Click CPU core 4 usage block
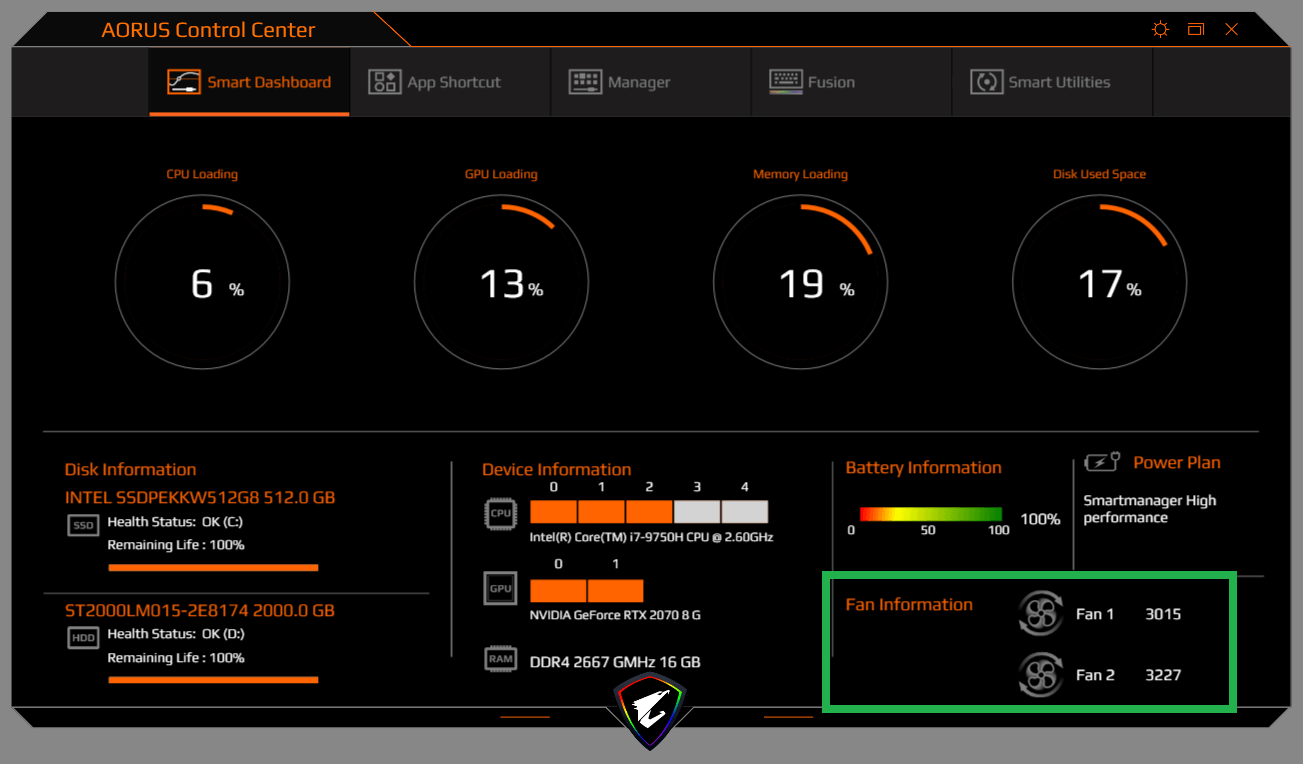1303x764 pixels. [x=745, y=512]
